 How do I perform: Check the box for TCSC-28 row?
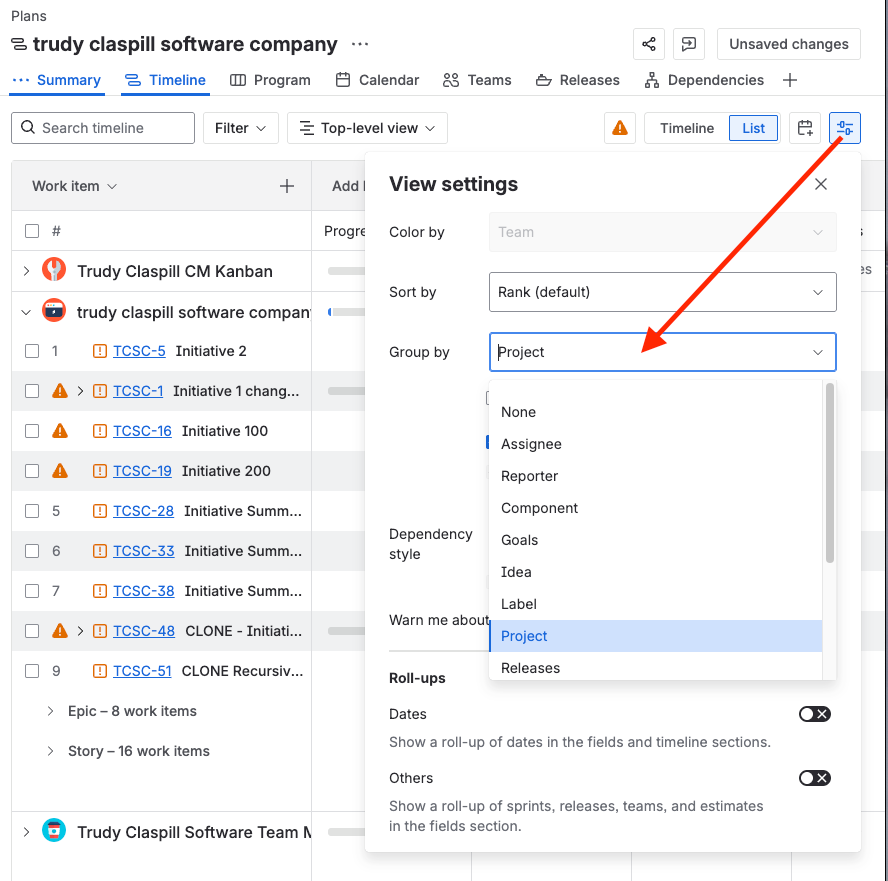click(32, 511)
